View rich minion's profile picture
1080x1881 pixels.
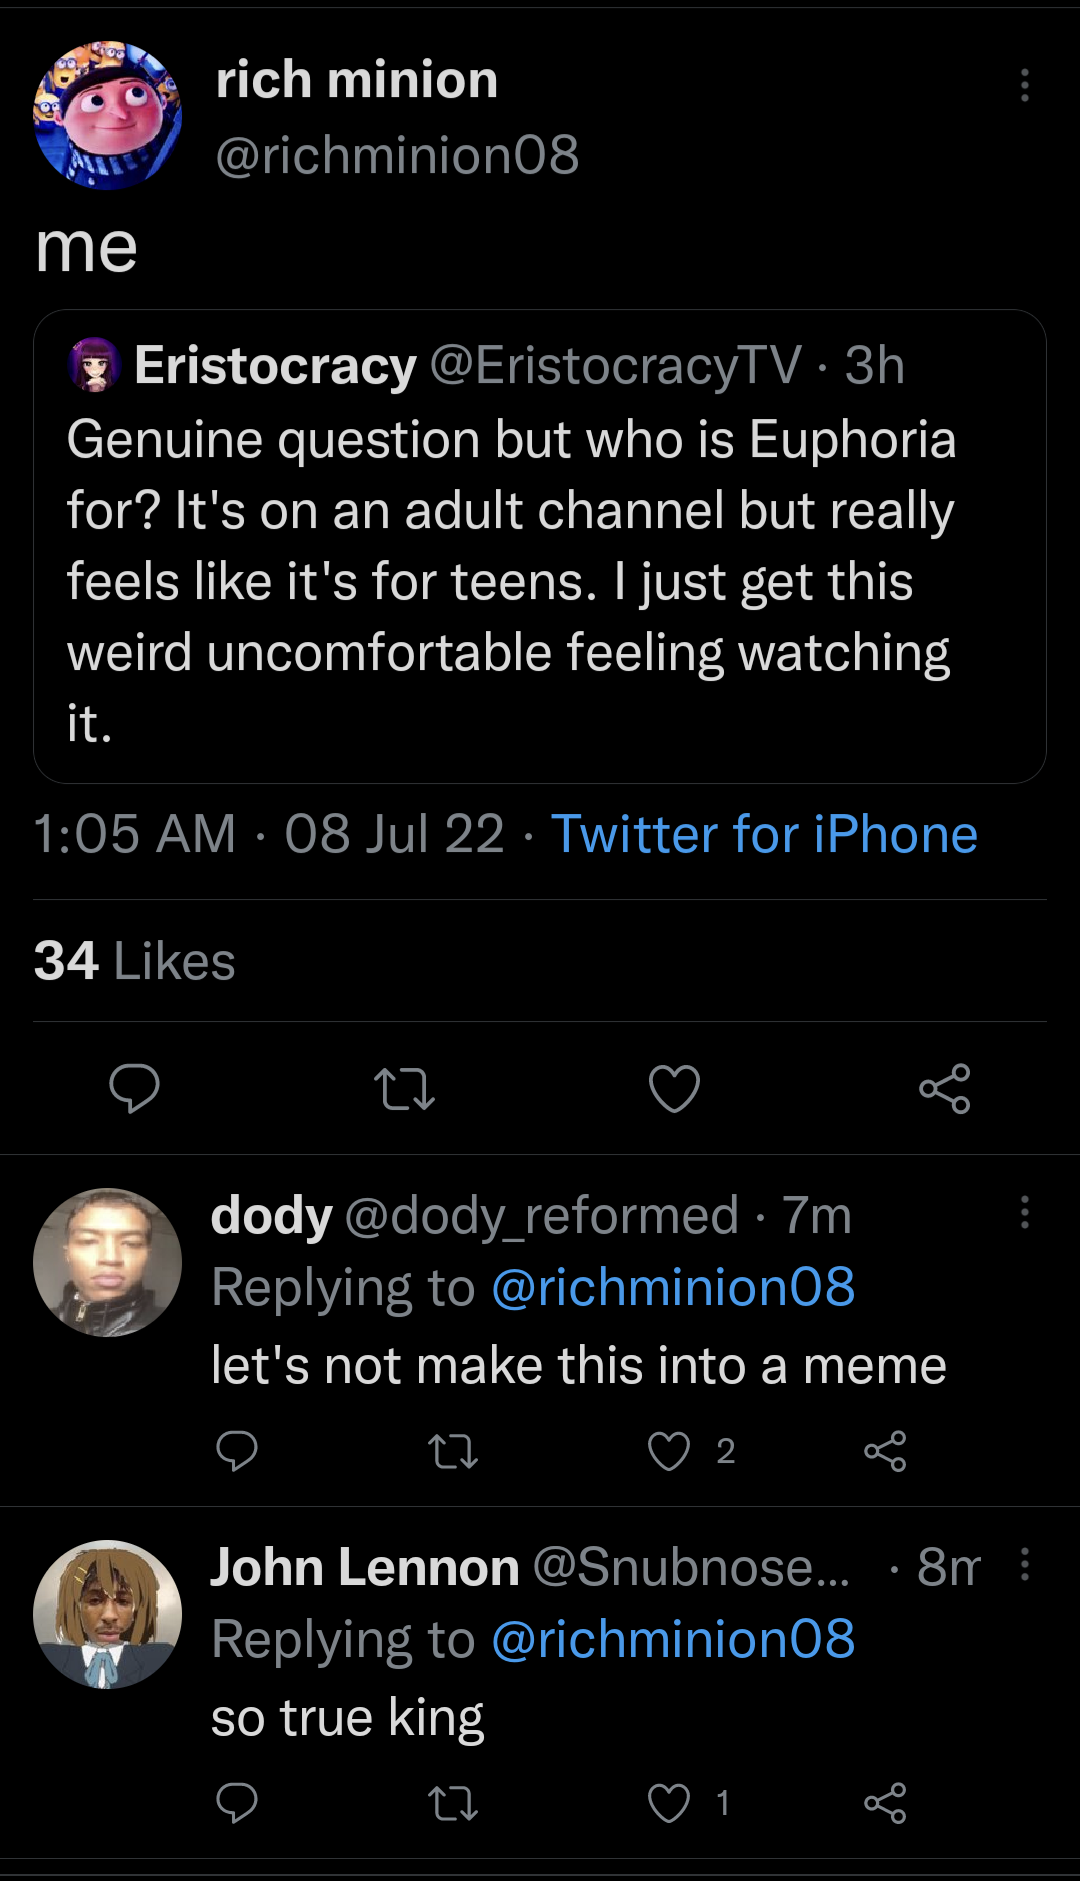coord(108,115)
